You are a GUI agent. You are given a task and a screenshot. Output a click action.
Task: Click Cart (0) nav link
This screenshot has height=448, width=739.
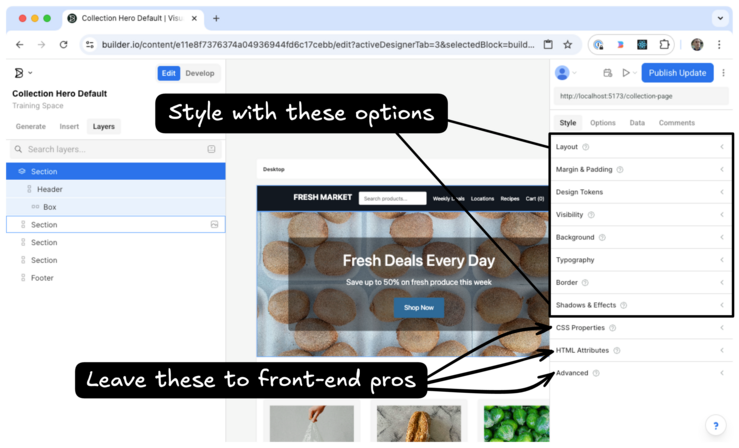535,199
